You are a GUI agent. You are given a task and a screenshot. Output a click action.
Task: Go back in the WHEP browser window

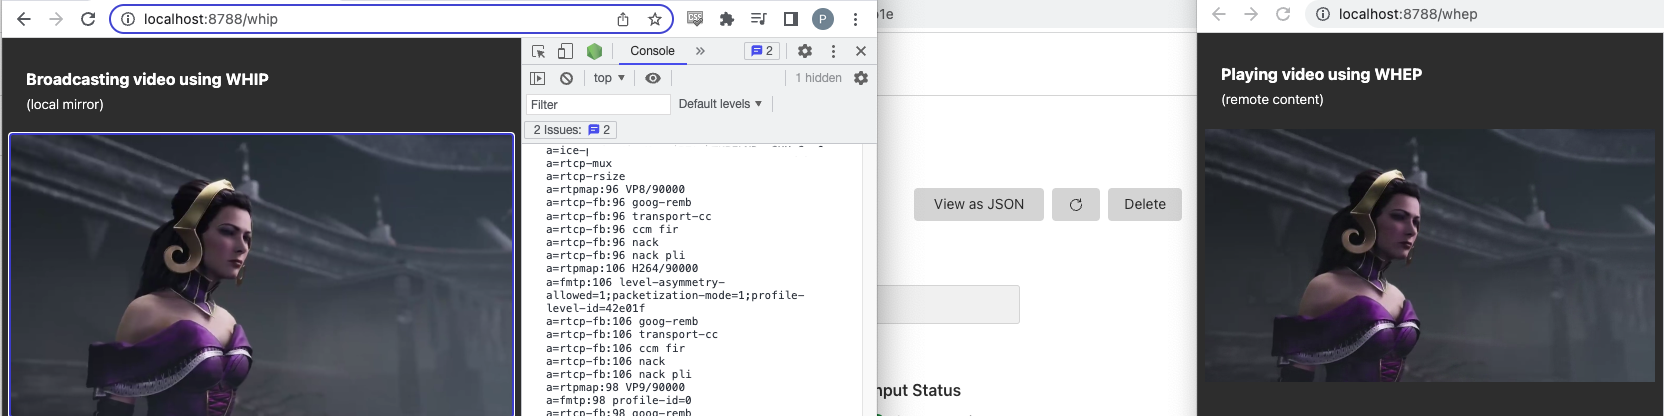point(1218,14)
